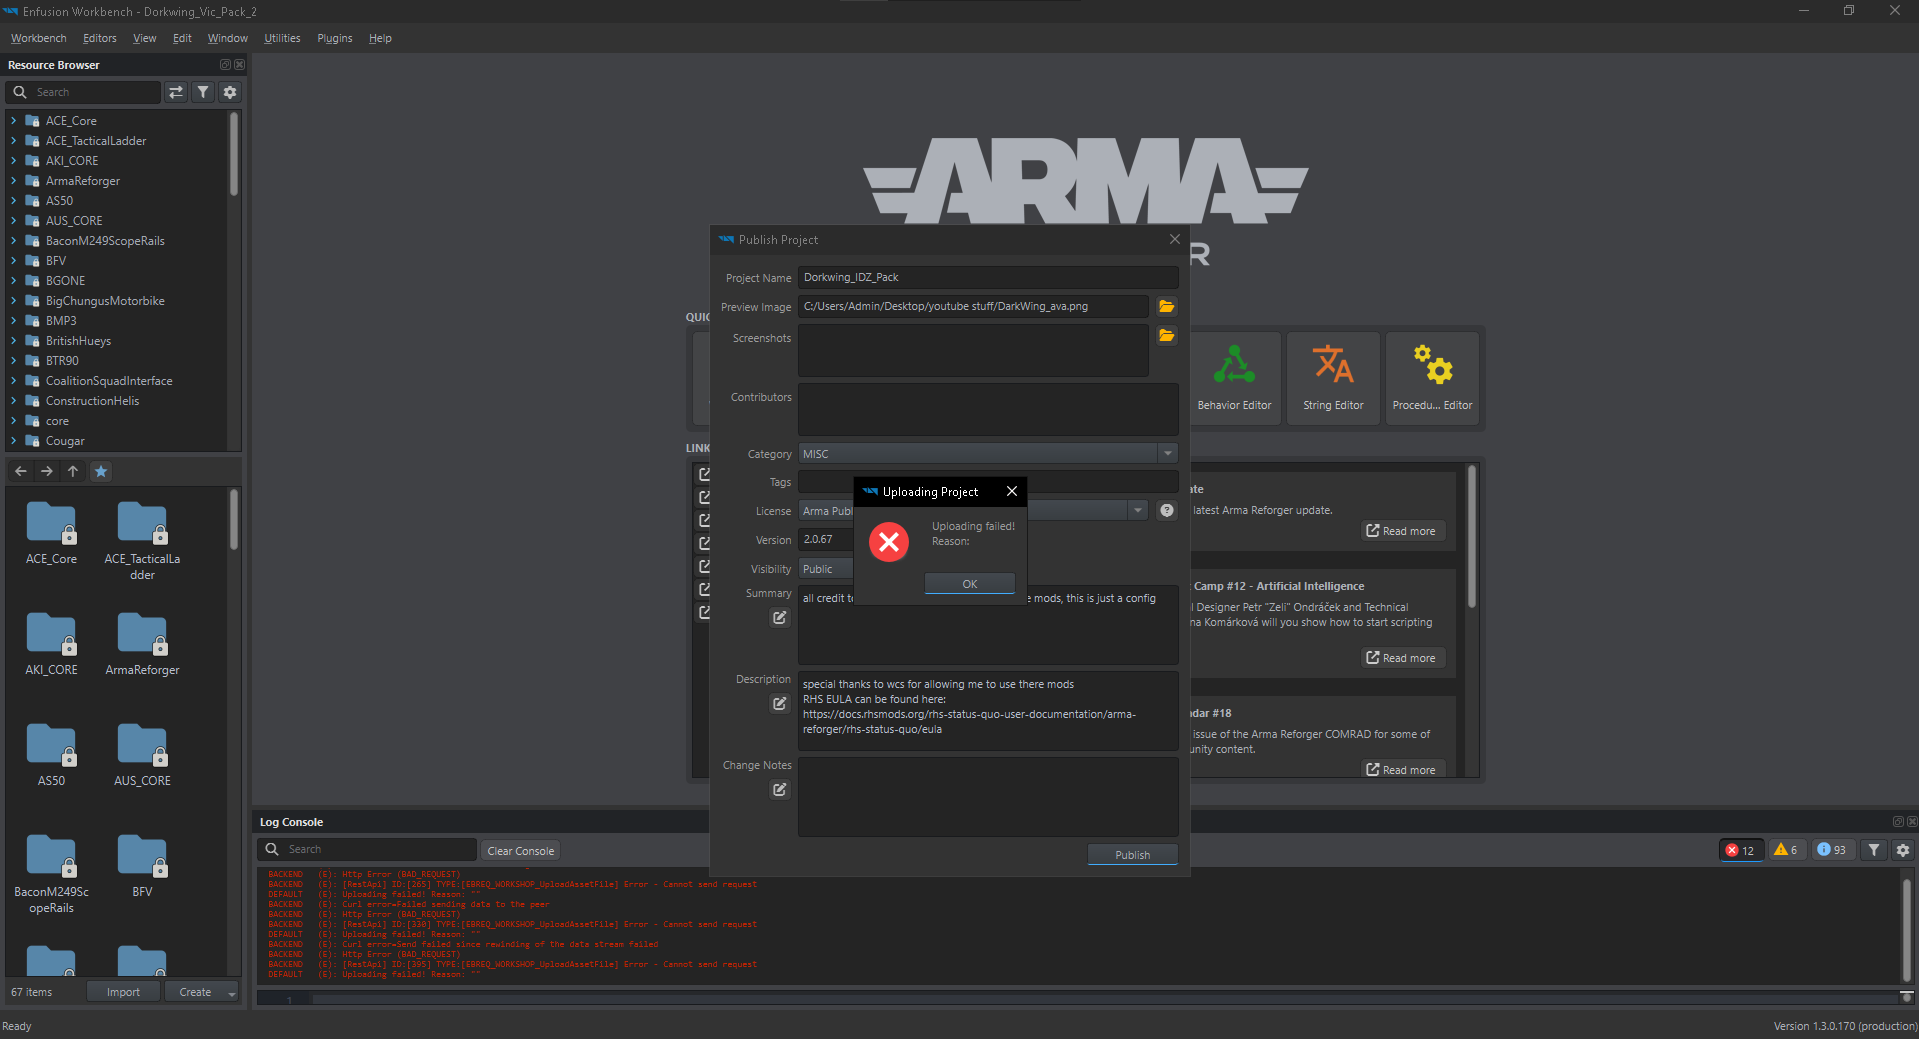Browse for preview image file
Viewport: 1919px width, 1039px height.
tap(1166, 306)
